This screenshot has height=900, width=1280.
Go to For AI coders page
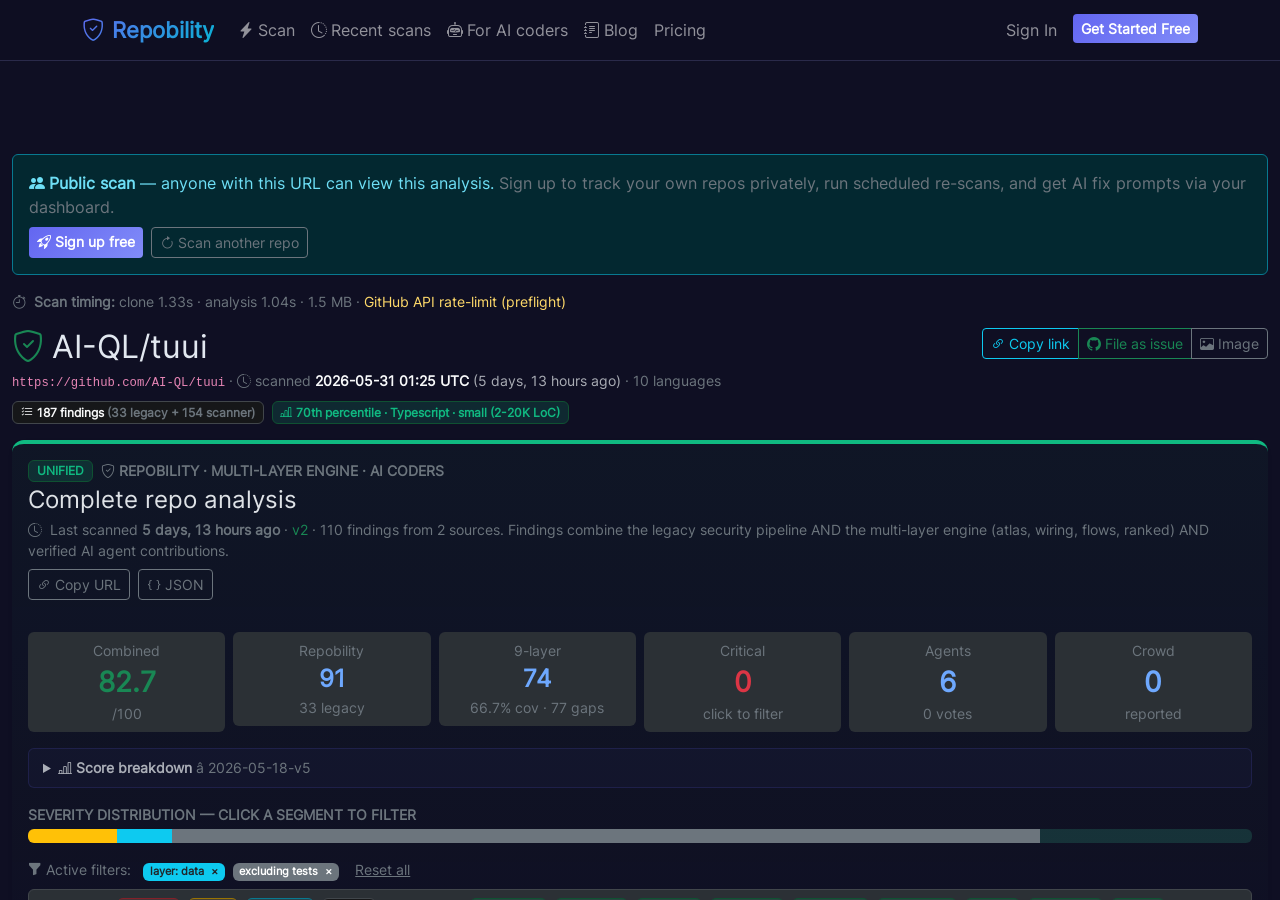507,30
